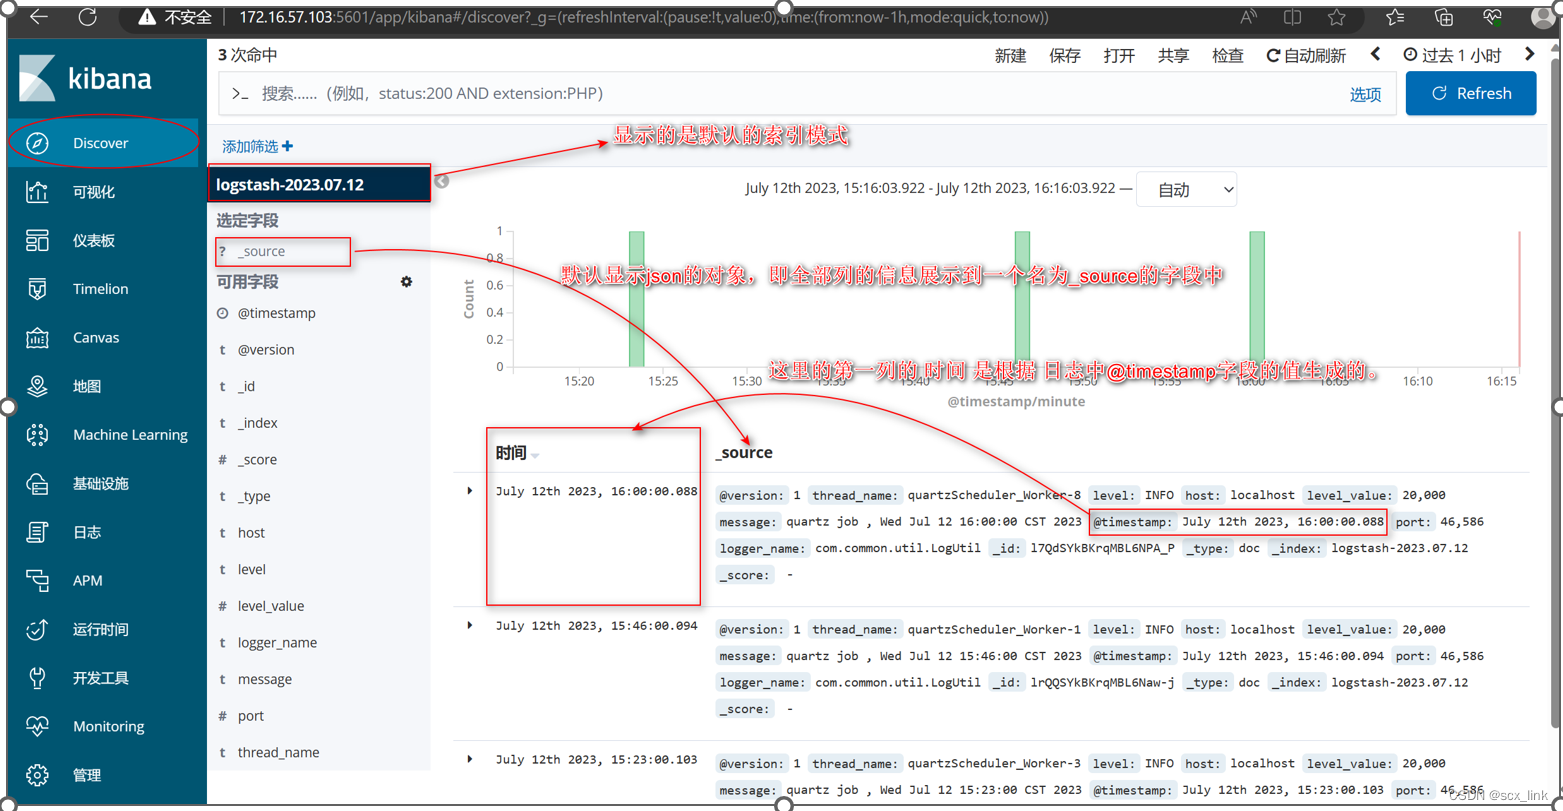Click the Kibana logo
This screenshot has width=1563, height=811.
pos(86,79)
